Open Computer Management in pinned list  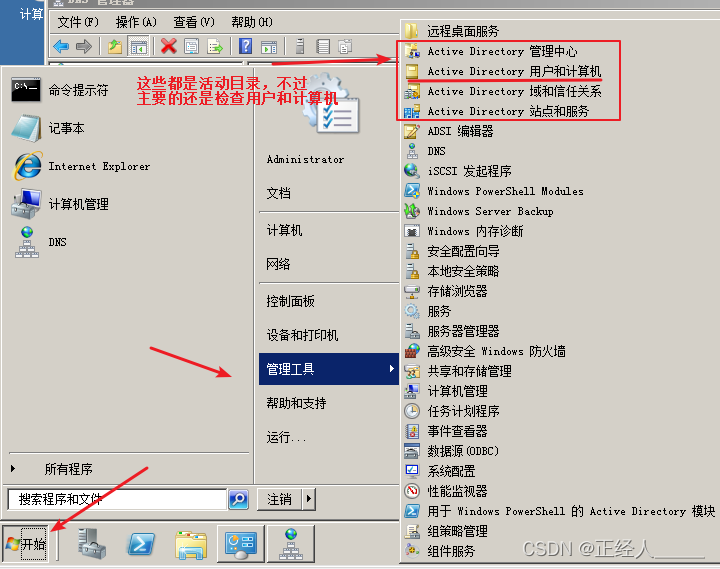pos(60,204)
